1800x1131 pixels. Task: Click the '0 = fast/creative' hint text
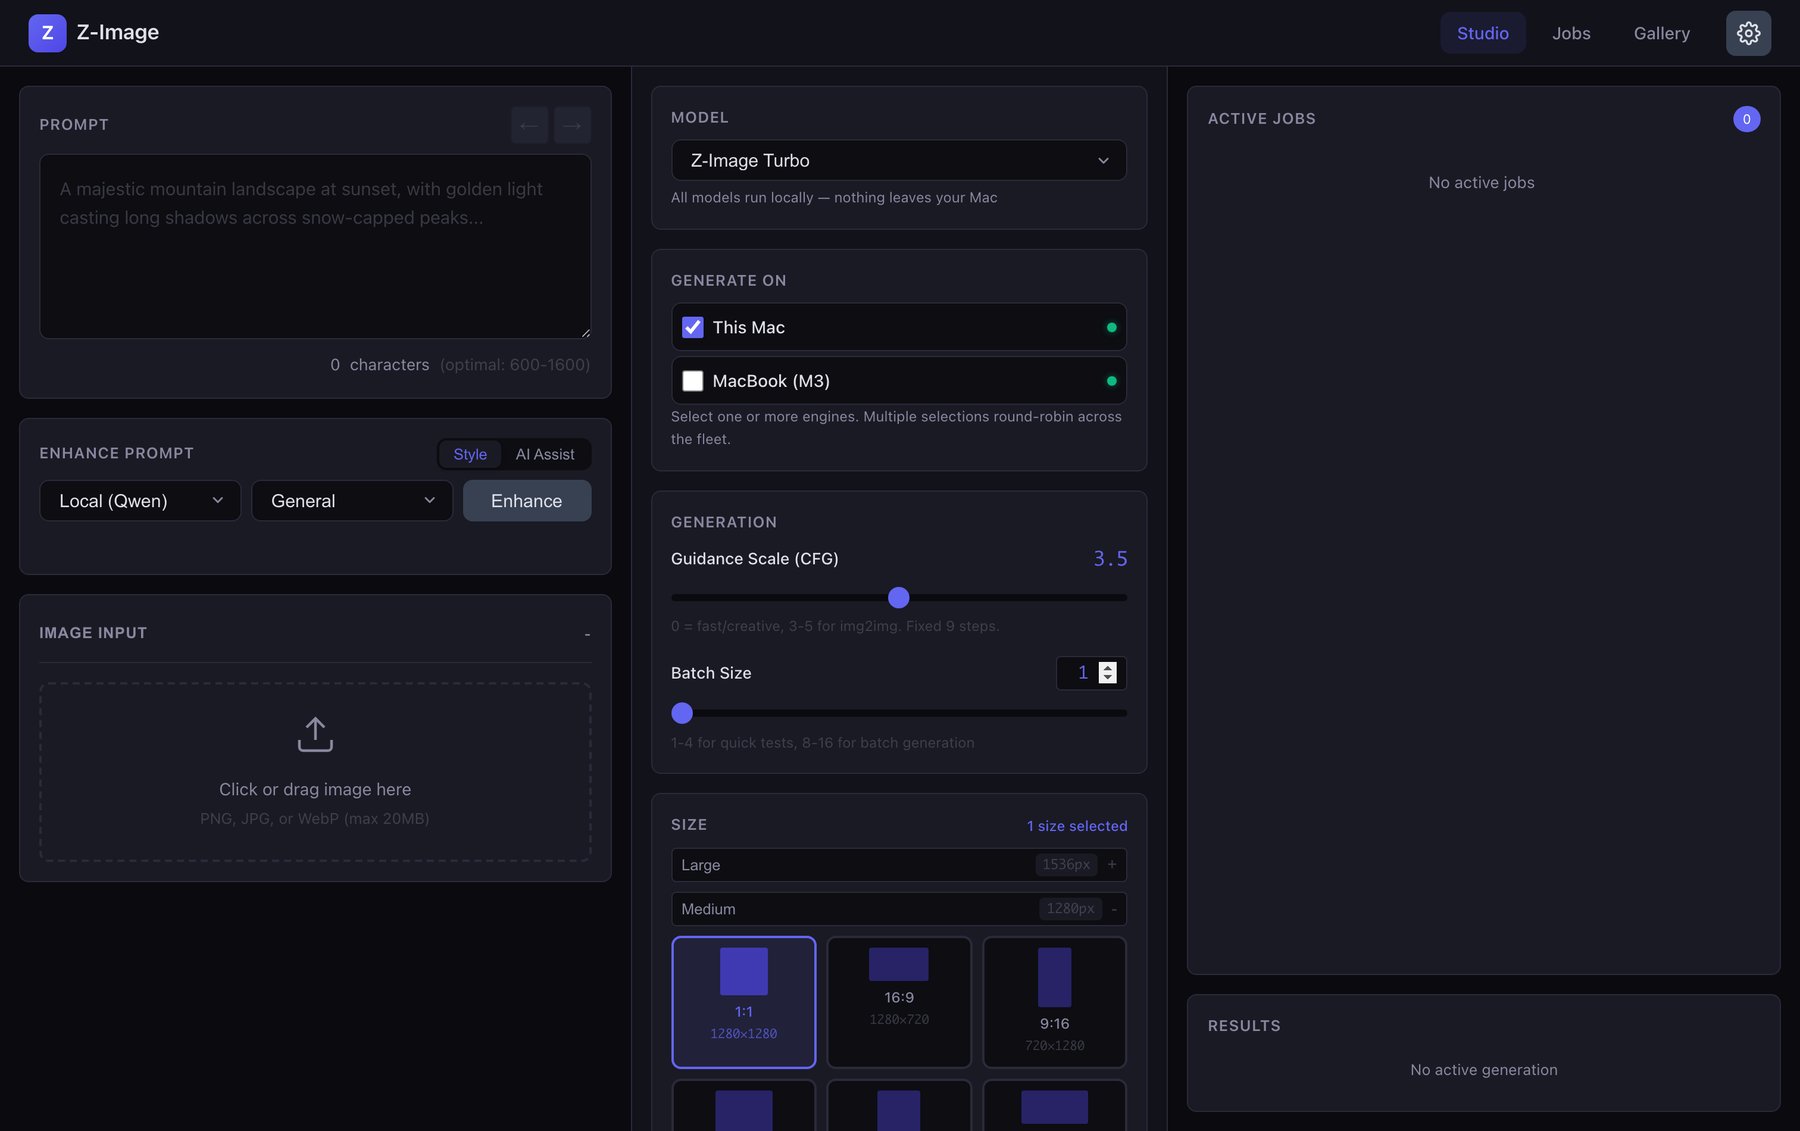(835, 626)
